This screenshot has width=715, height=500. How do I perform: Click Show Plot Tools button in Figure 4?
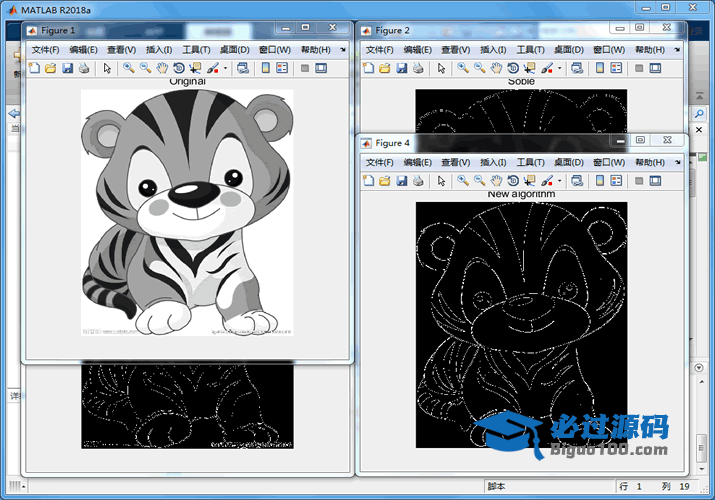point(655,181)
